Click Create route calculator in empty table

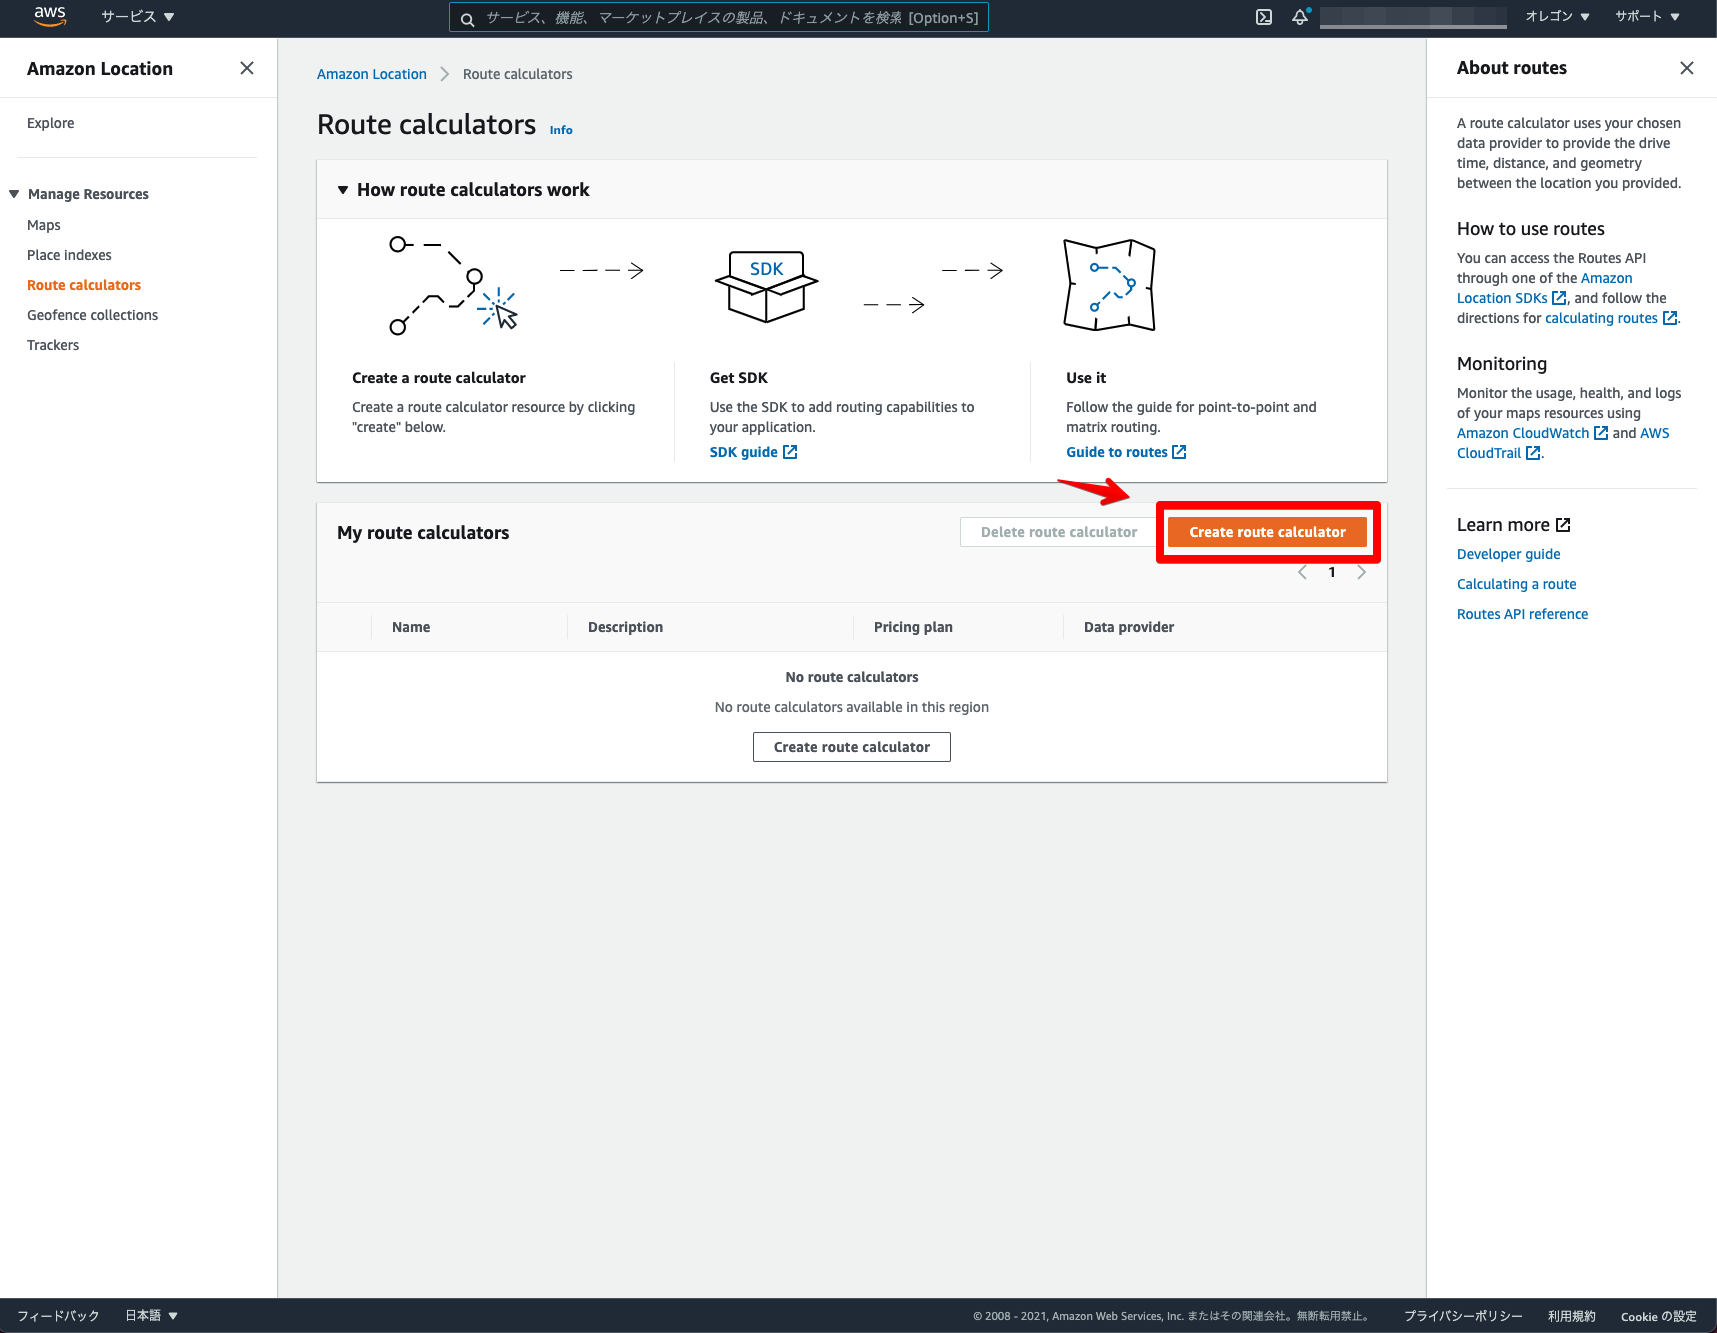point(852,747)
